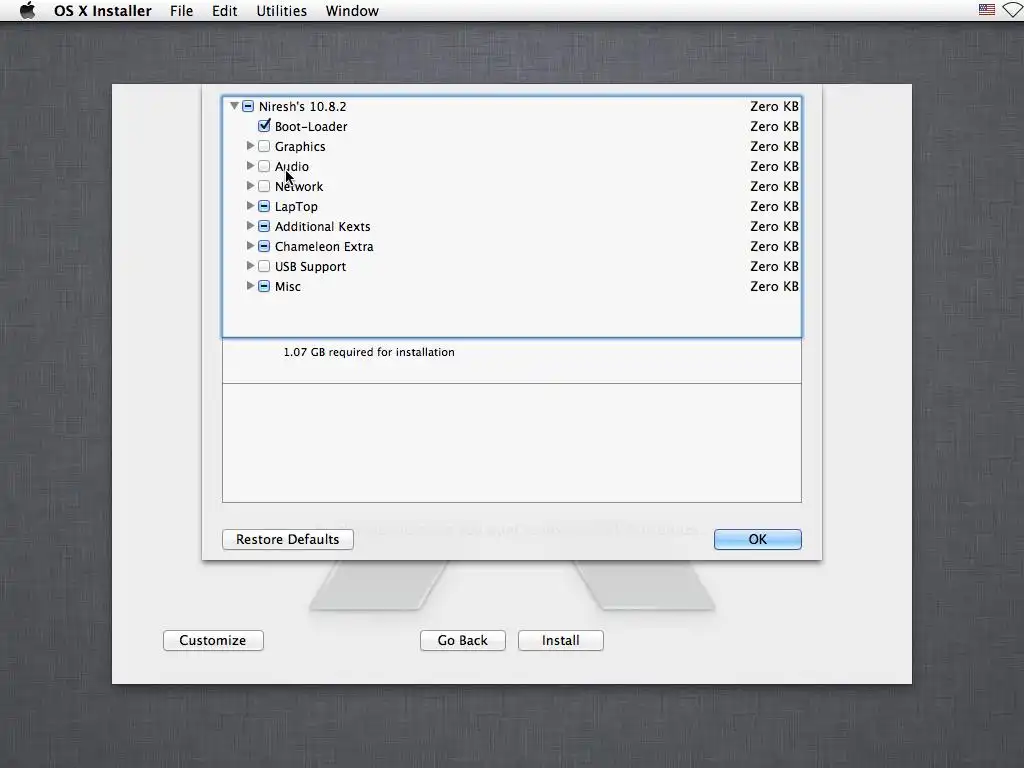1024x768 pixels.
Task: Select the Misc row label
Action: 288,287
